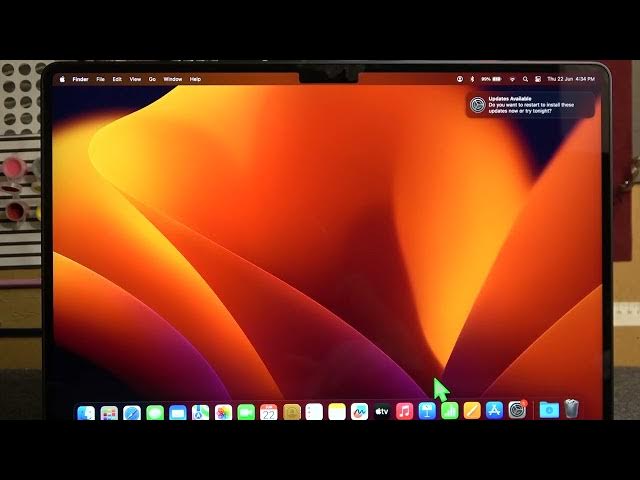Screen dimensions: 640x480
Task: Open the Help menu
Action: click(x=195, y=79)
